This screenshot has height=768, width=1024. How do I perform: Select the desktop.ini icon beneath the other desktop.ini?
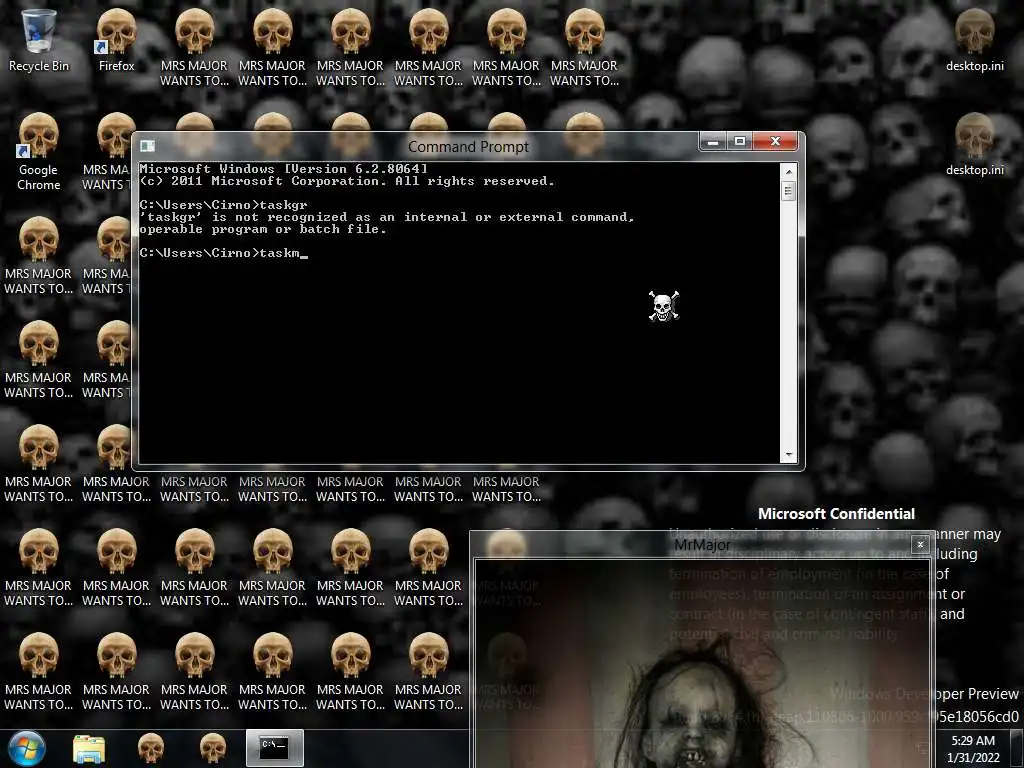974,144
